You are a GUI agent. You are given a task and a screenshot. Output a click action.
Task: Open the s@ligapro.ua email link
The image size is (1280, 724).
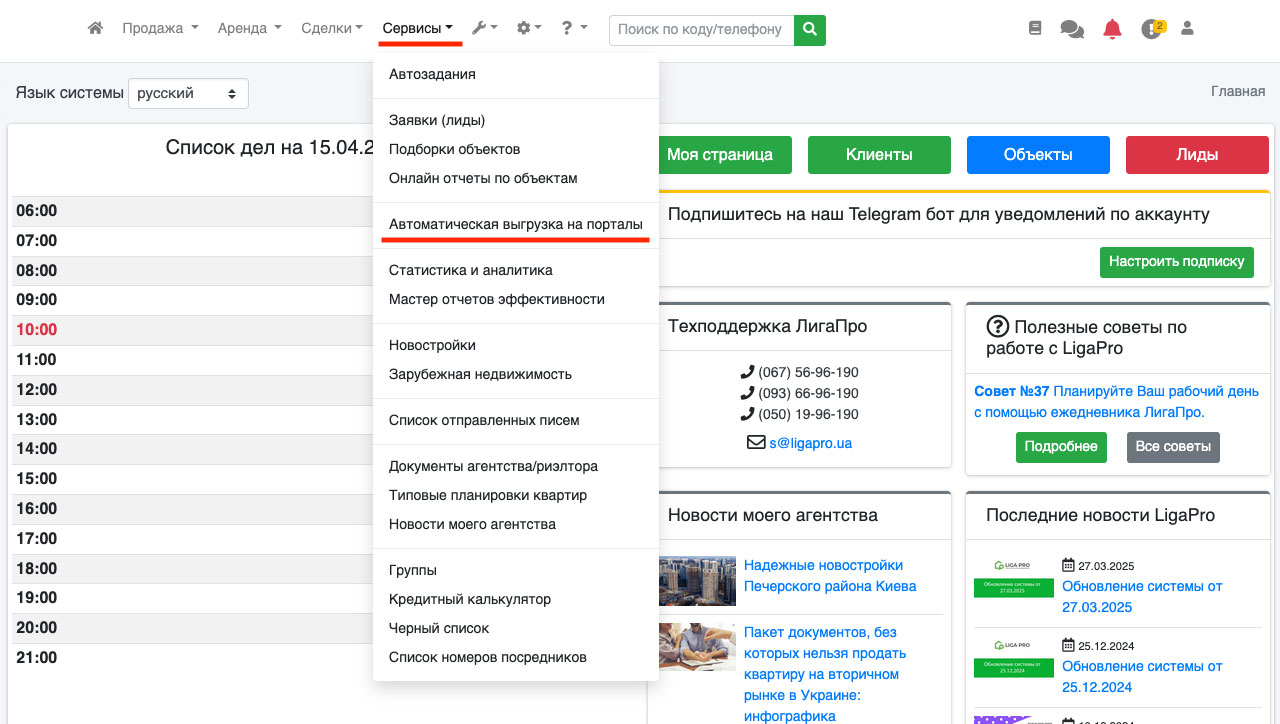[810, 443]
